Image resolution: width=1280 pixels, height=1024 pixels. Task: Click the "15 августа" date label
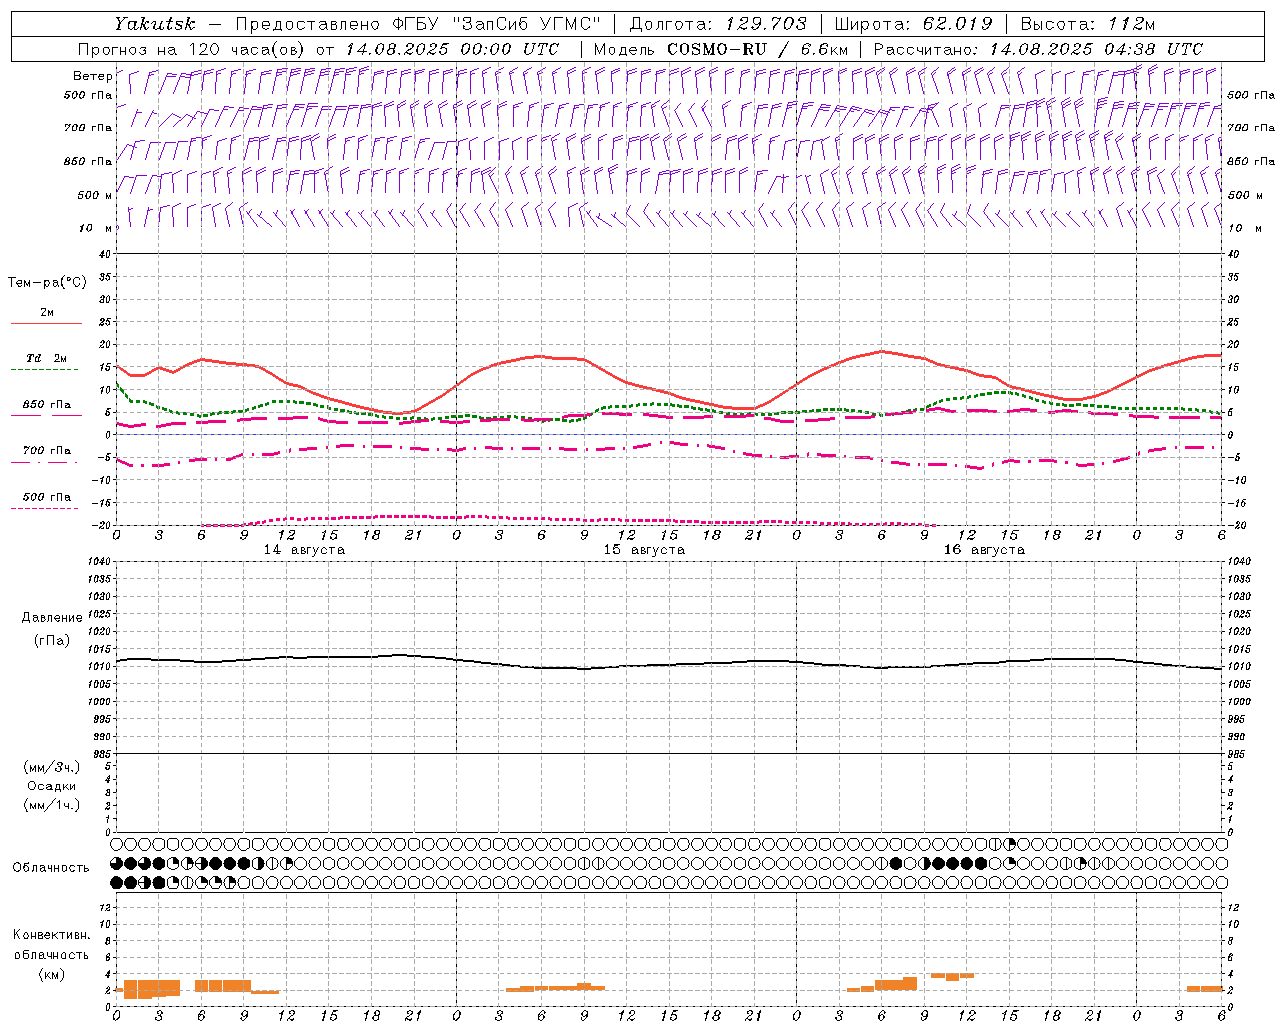click(x=644, y=550)
